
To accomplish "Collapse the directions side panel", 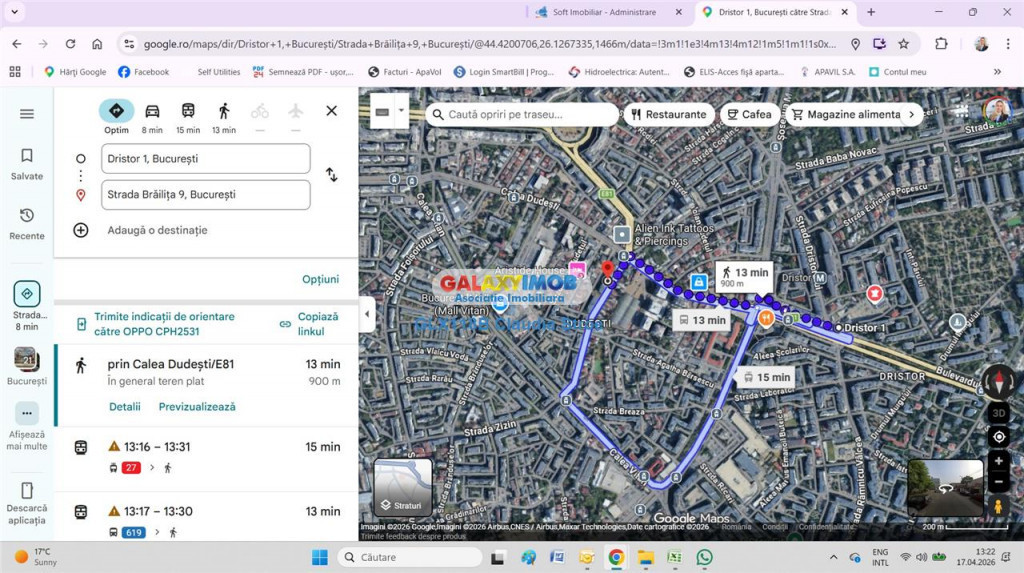I will coord(366,314).
